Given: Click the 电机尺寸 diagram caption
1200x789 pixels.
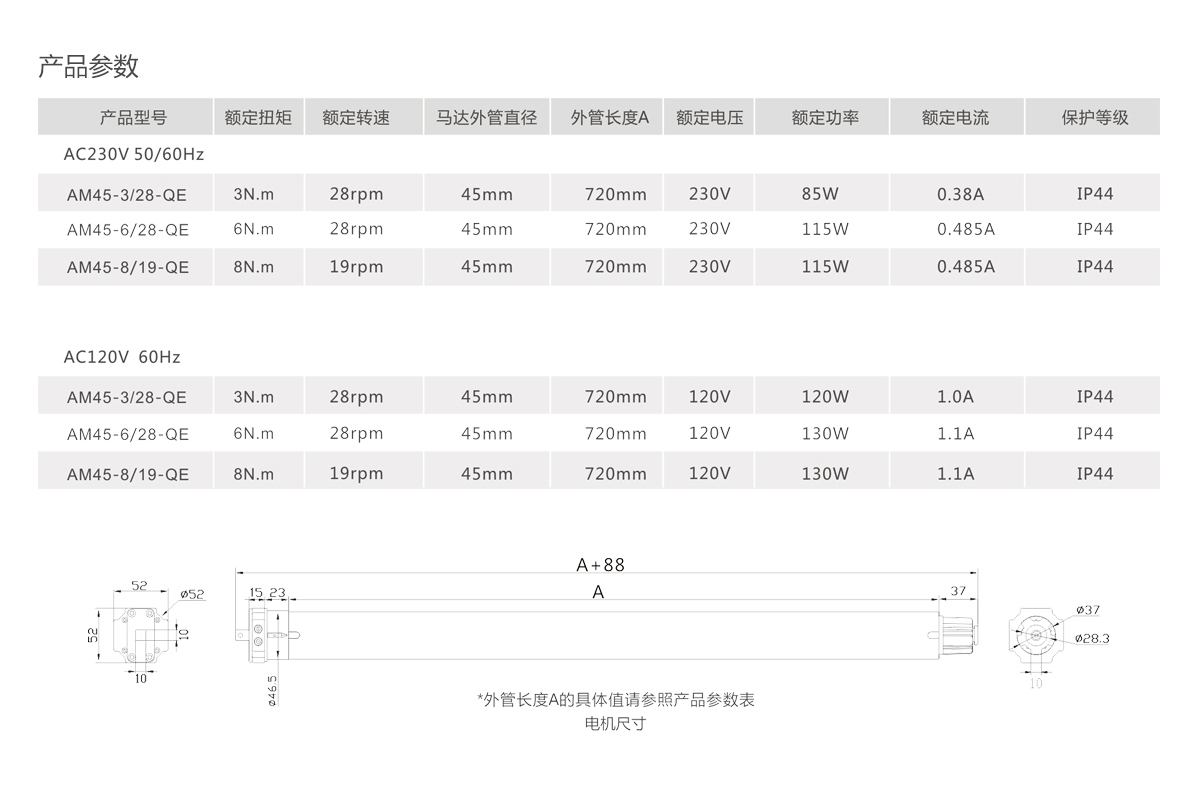Looking at the screenshot, I should (615, 723).
